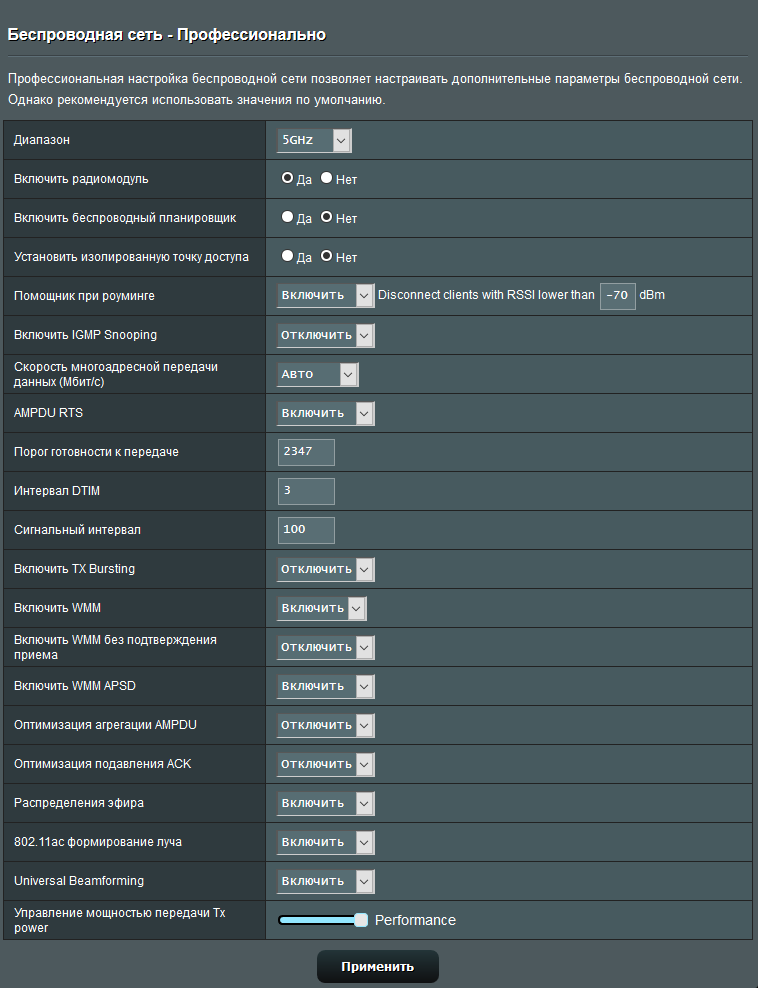Select Нет for Включить радиомодуль
Image resolution: width=758 pixels, height=988 pixels.
pos(326,179)
